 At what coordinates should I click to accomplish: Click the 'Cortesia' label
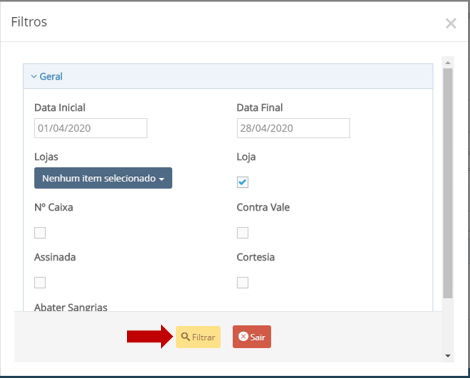click(256, 257)
